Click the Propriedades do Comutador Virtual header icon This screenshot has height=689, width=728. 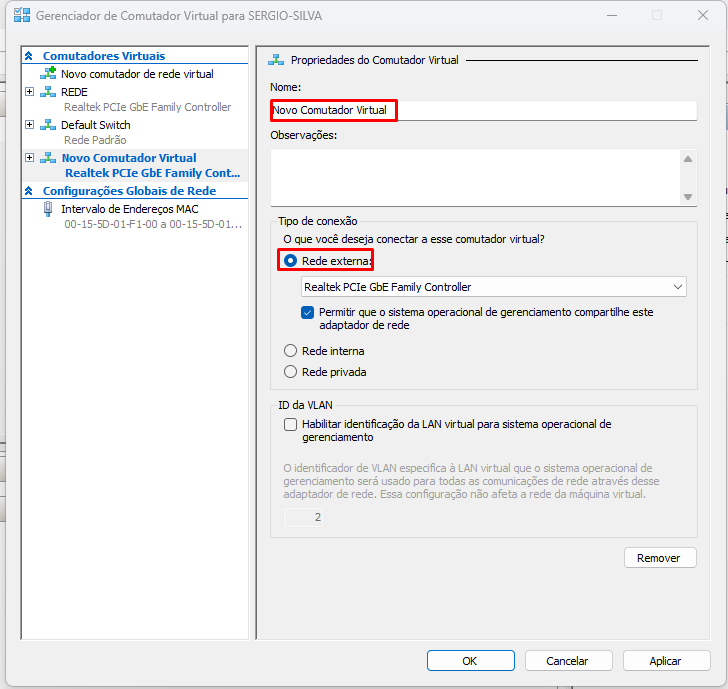276,60
